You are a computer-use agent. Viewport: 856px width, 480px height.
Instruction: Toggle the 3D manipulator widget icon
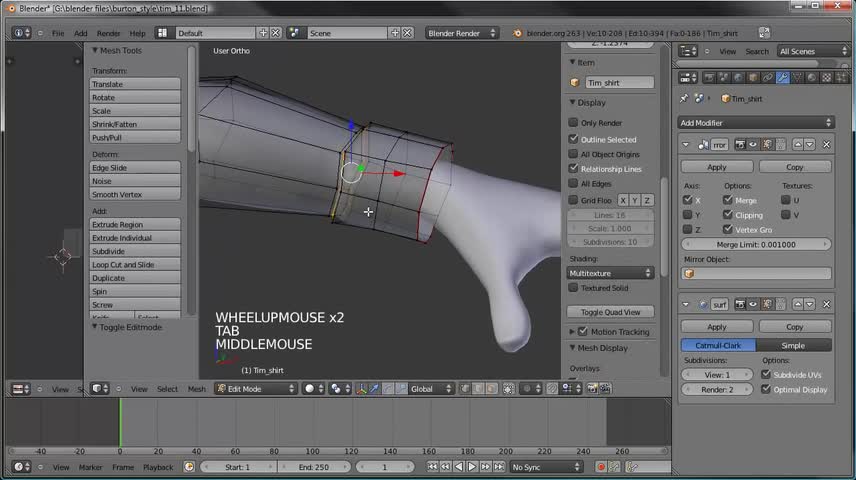coord(361,389)
